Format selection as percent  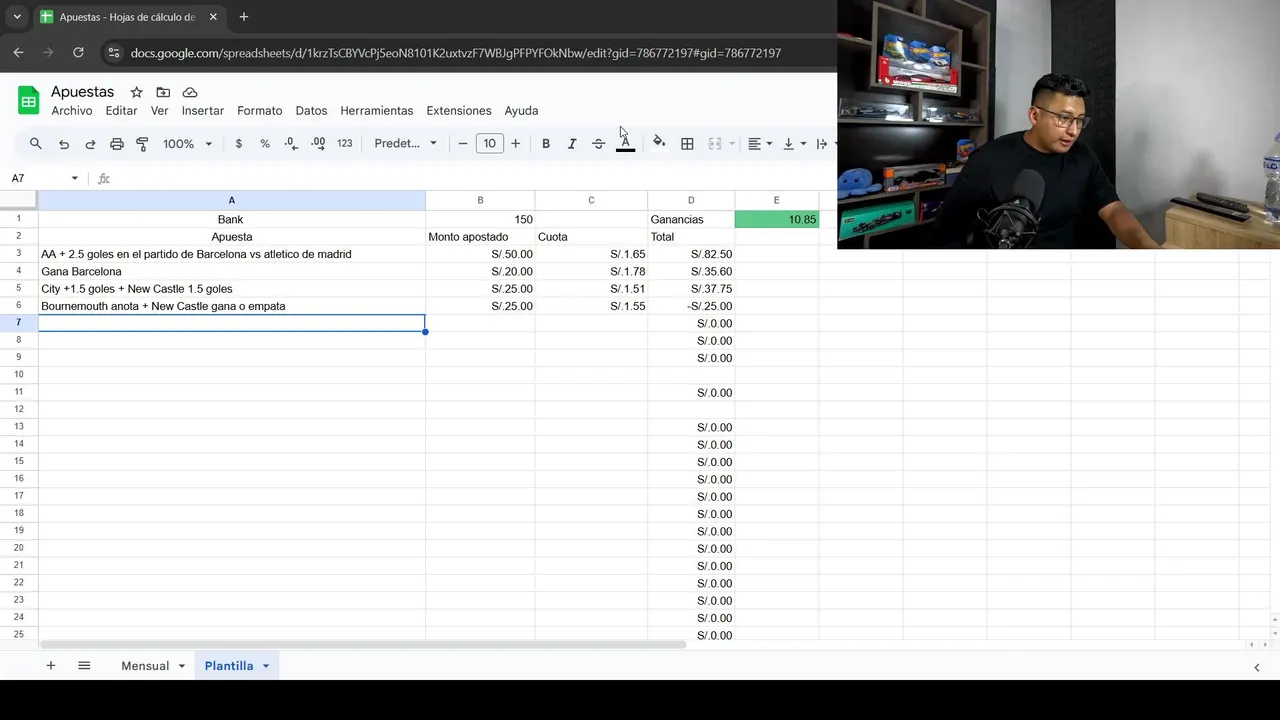[x=265, y=144]
